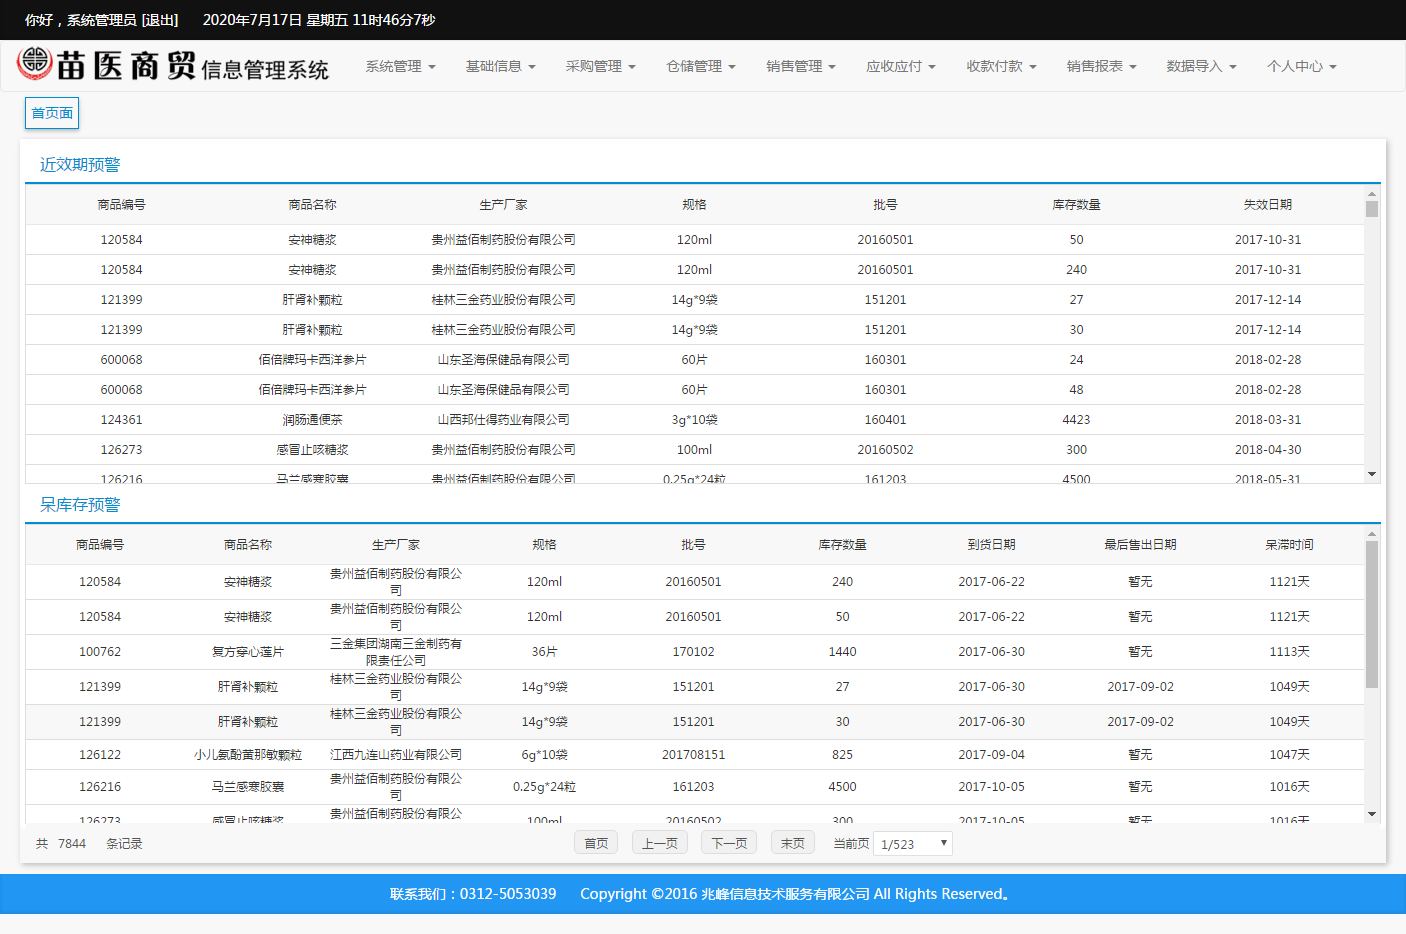Open the 个人中心 menu
1406x934 pixels.
point(1301,67)
